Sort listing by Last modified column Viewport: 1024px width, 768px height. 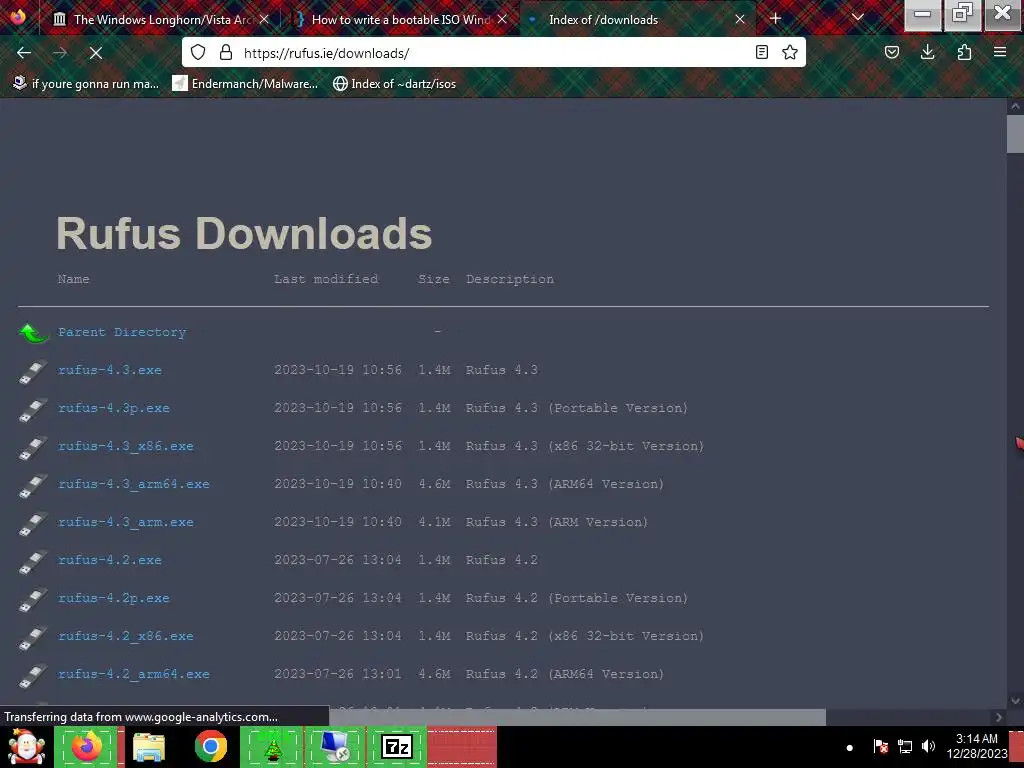(326, 279)
